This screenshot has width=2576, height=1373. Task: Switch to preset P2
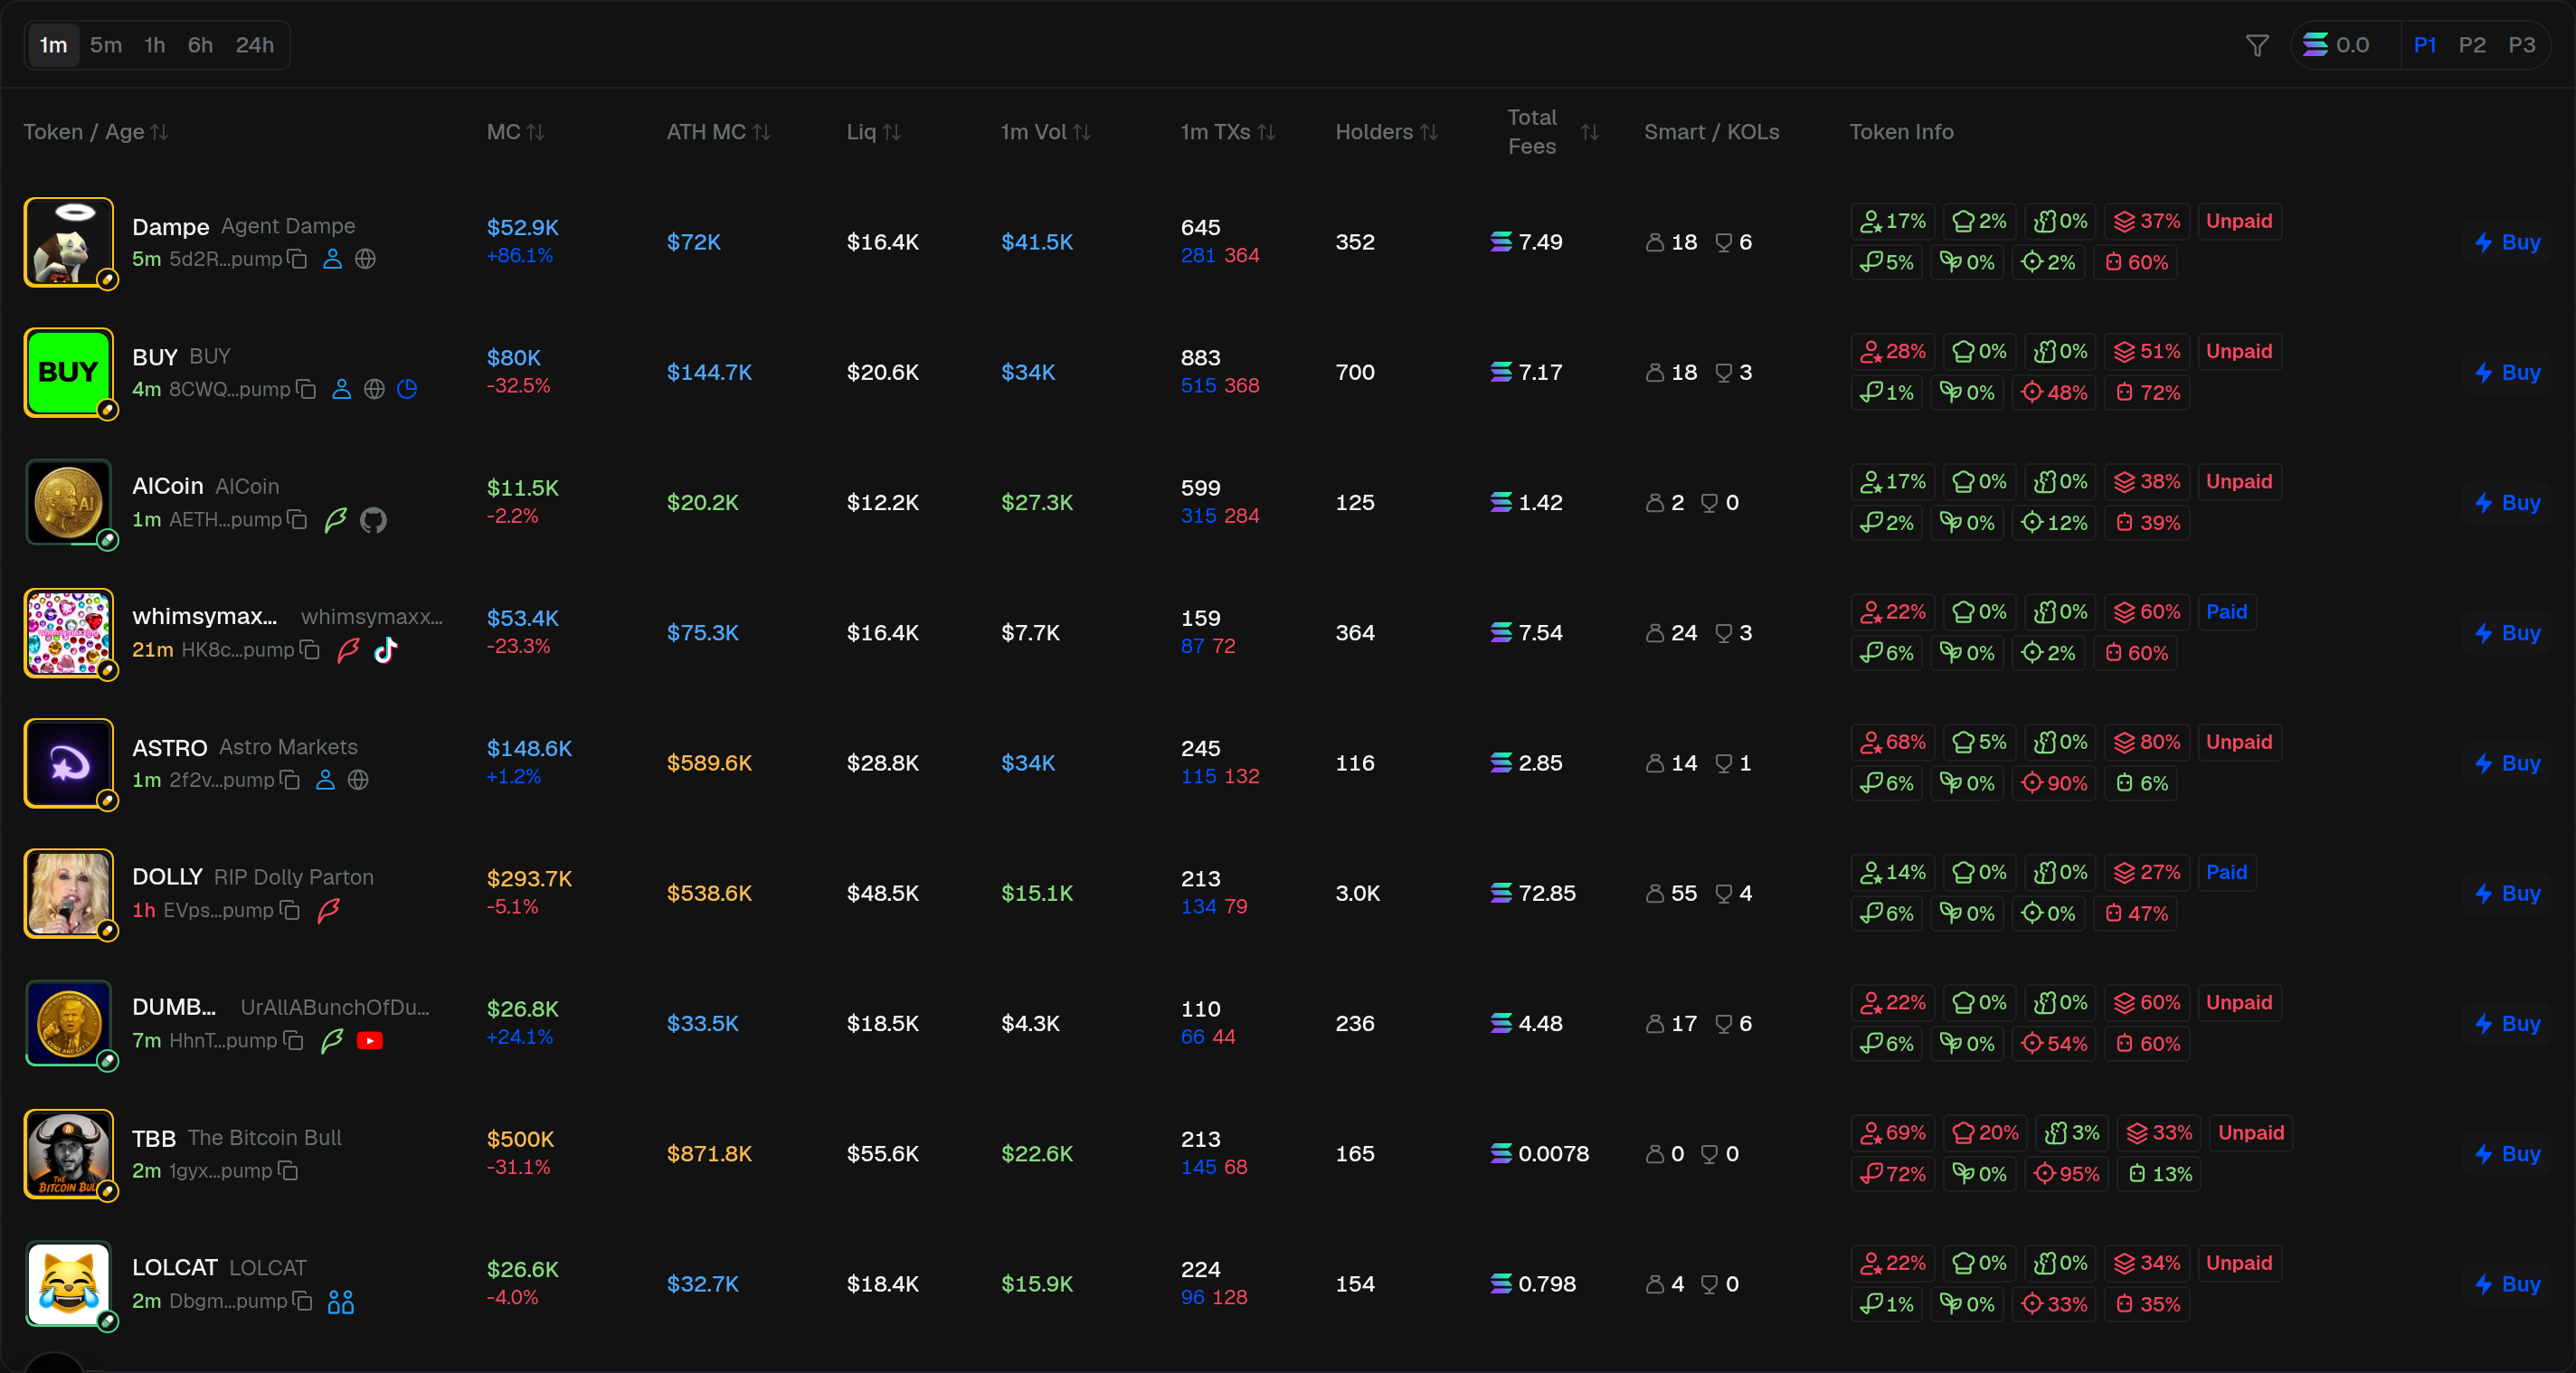[2472, 45]
